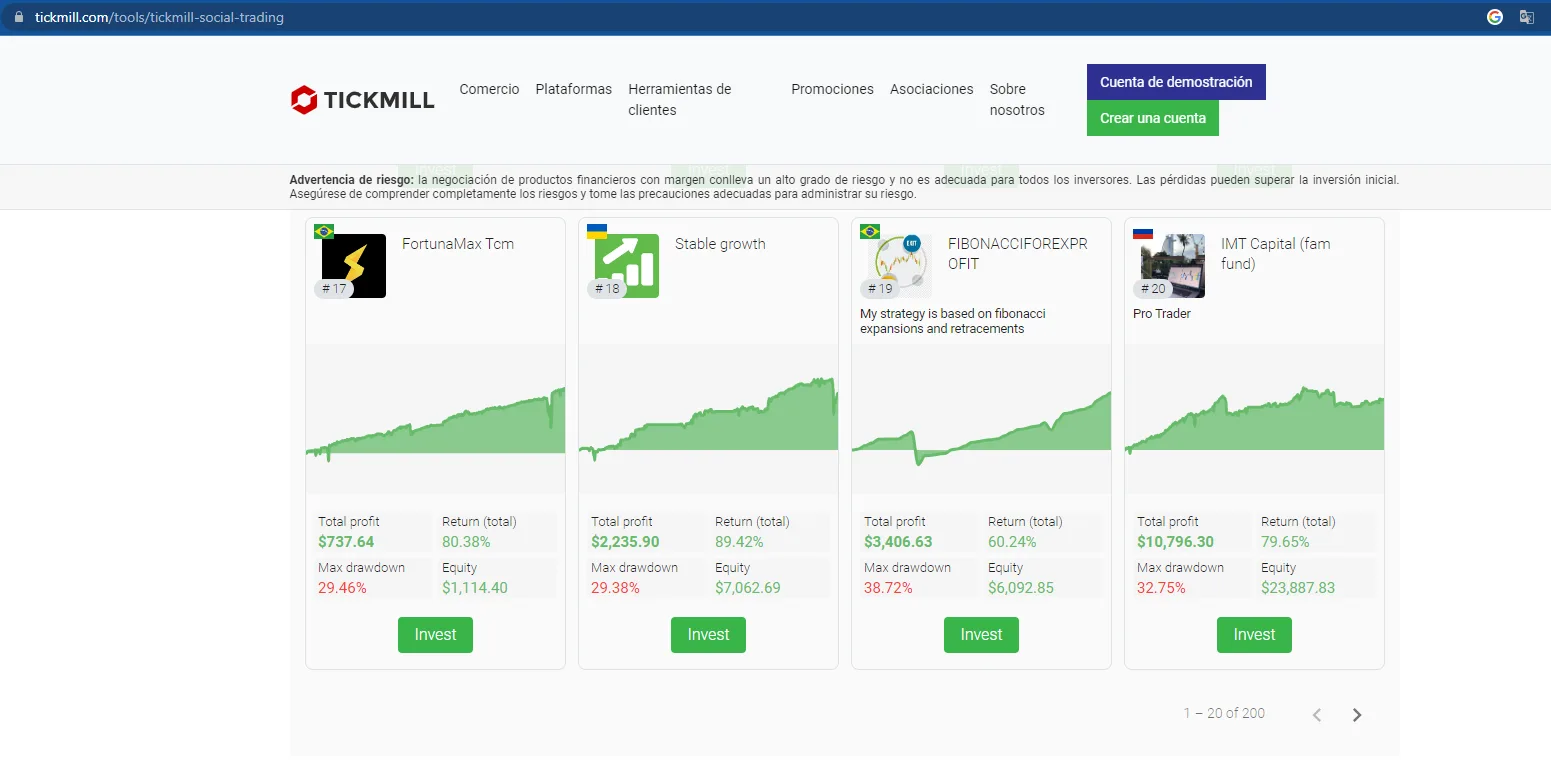
Task: Open the Sobre nosotros menu
Action: (1017, 99)
